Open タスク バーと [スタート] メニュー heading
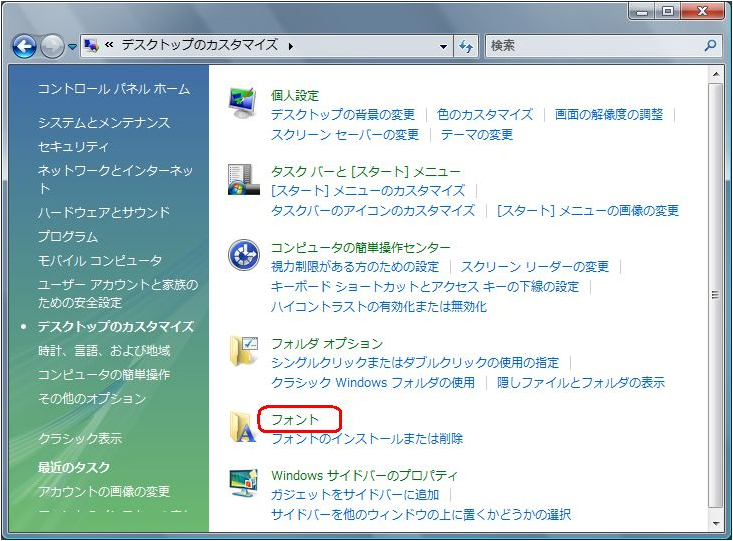Screen dimensions: 733x541 pyautogui.click(x=366, y=172)
